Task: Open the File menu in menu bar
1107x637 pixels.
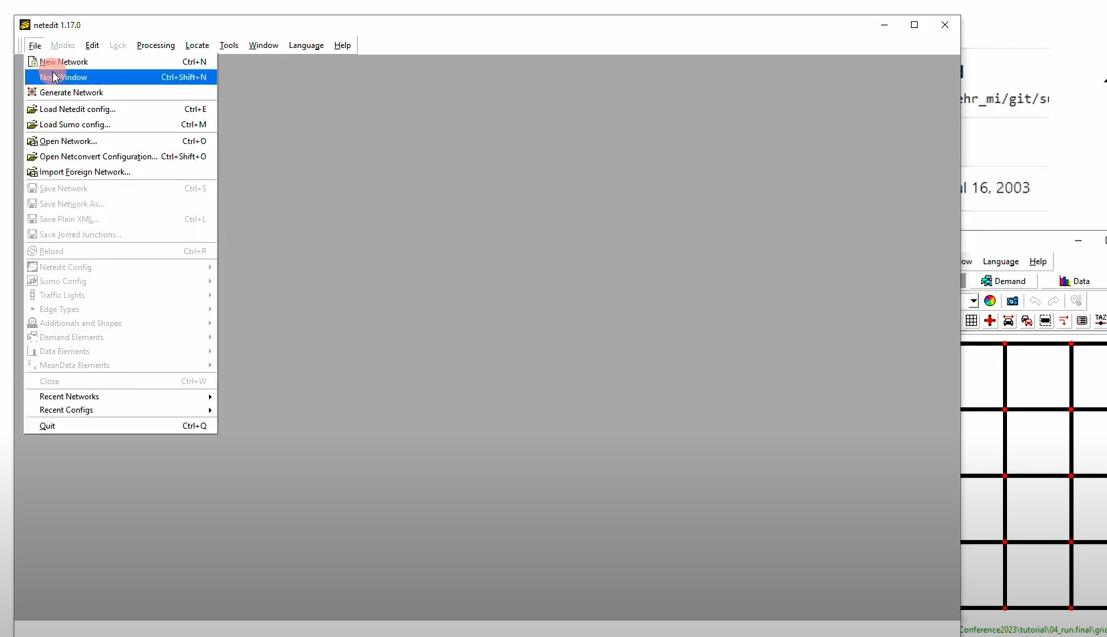Action: point(35,45)
